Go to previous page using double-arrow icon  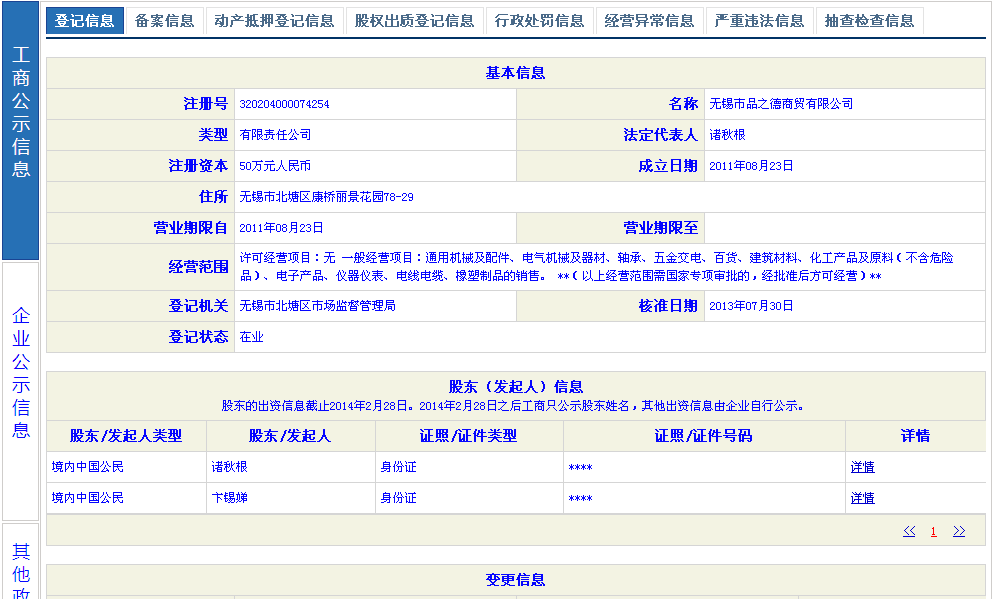tap(909, 531)
